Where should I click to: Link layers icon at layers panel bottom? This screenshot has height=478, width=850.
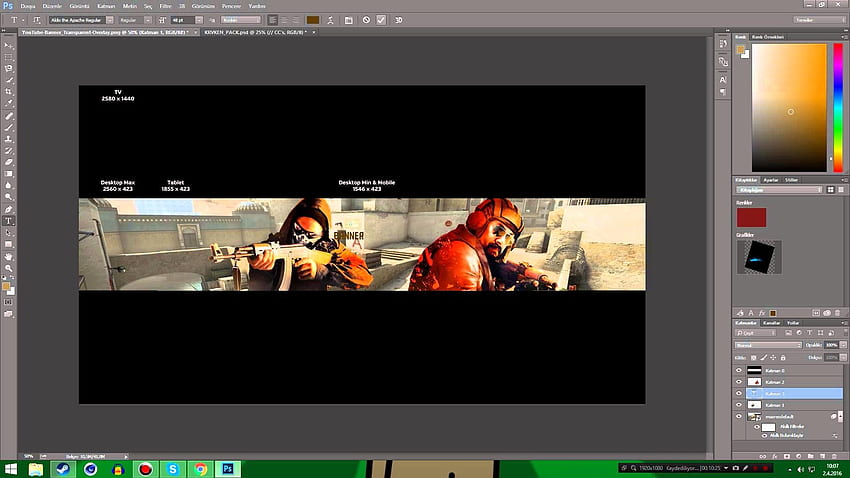[x=763, y=456]
